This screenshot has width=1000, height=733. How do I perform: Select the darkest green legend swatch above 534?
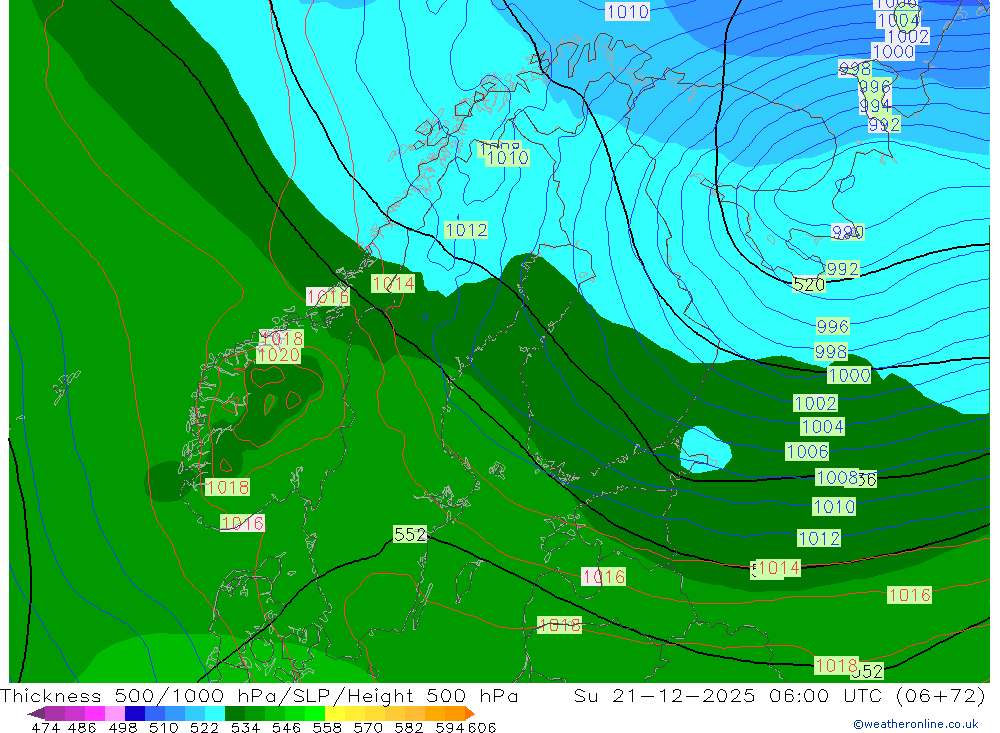pyautogui.click(x=235, y=713)
